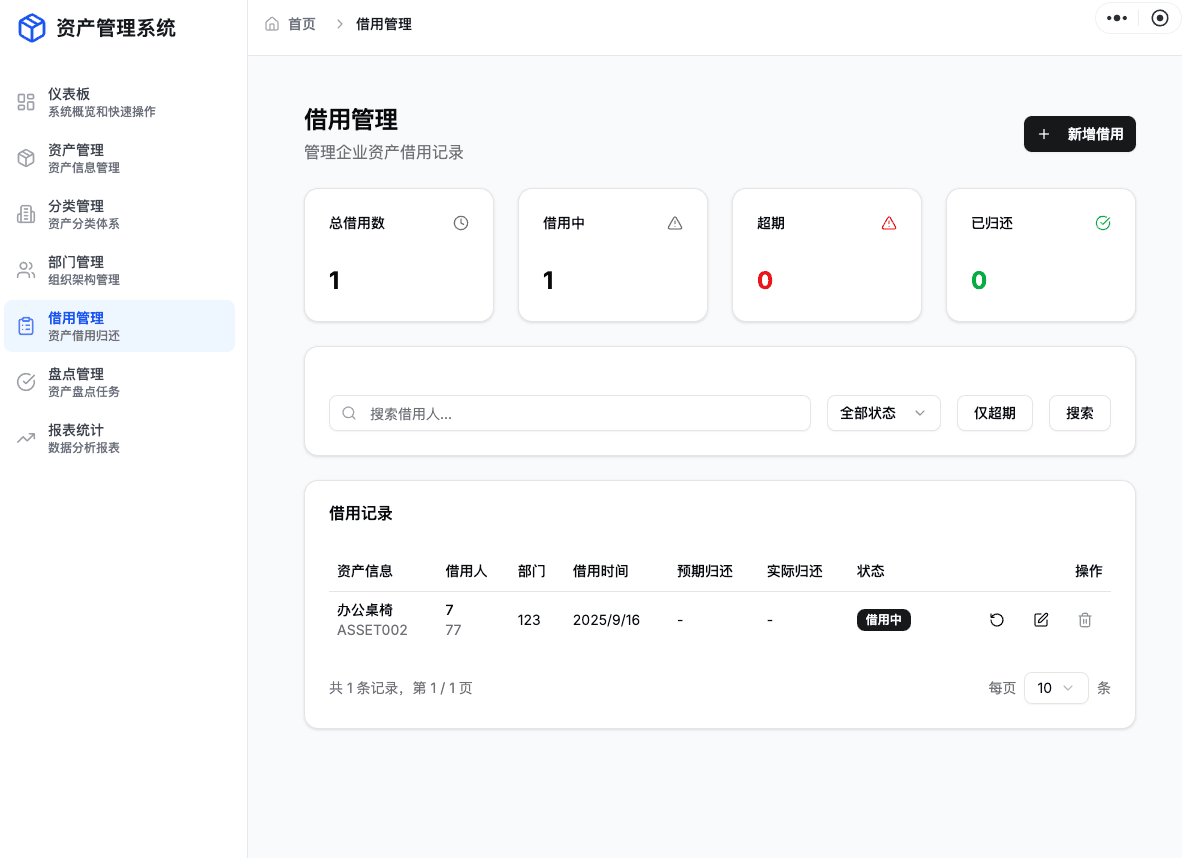The image size is (1182, 858).
Task: Click the blue cube app logo
Action: (32, 28)
